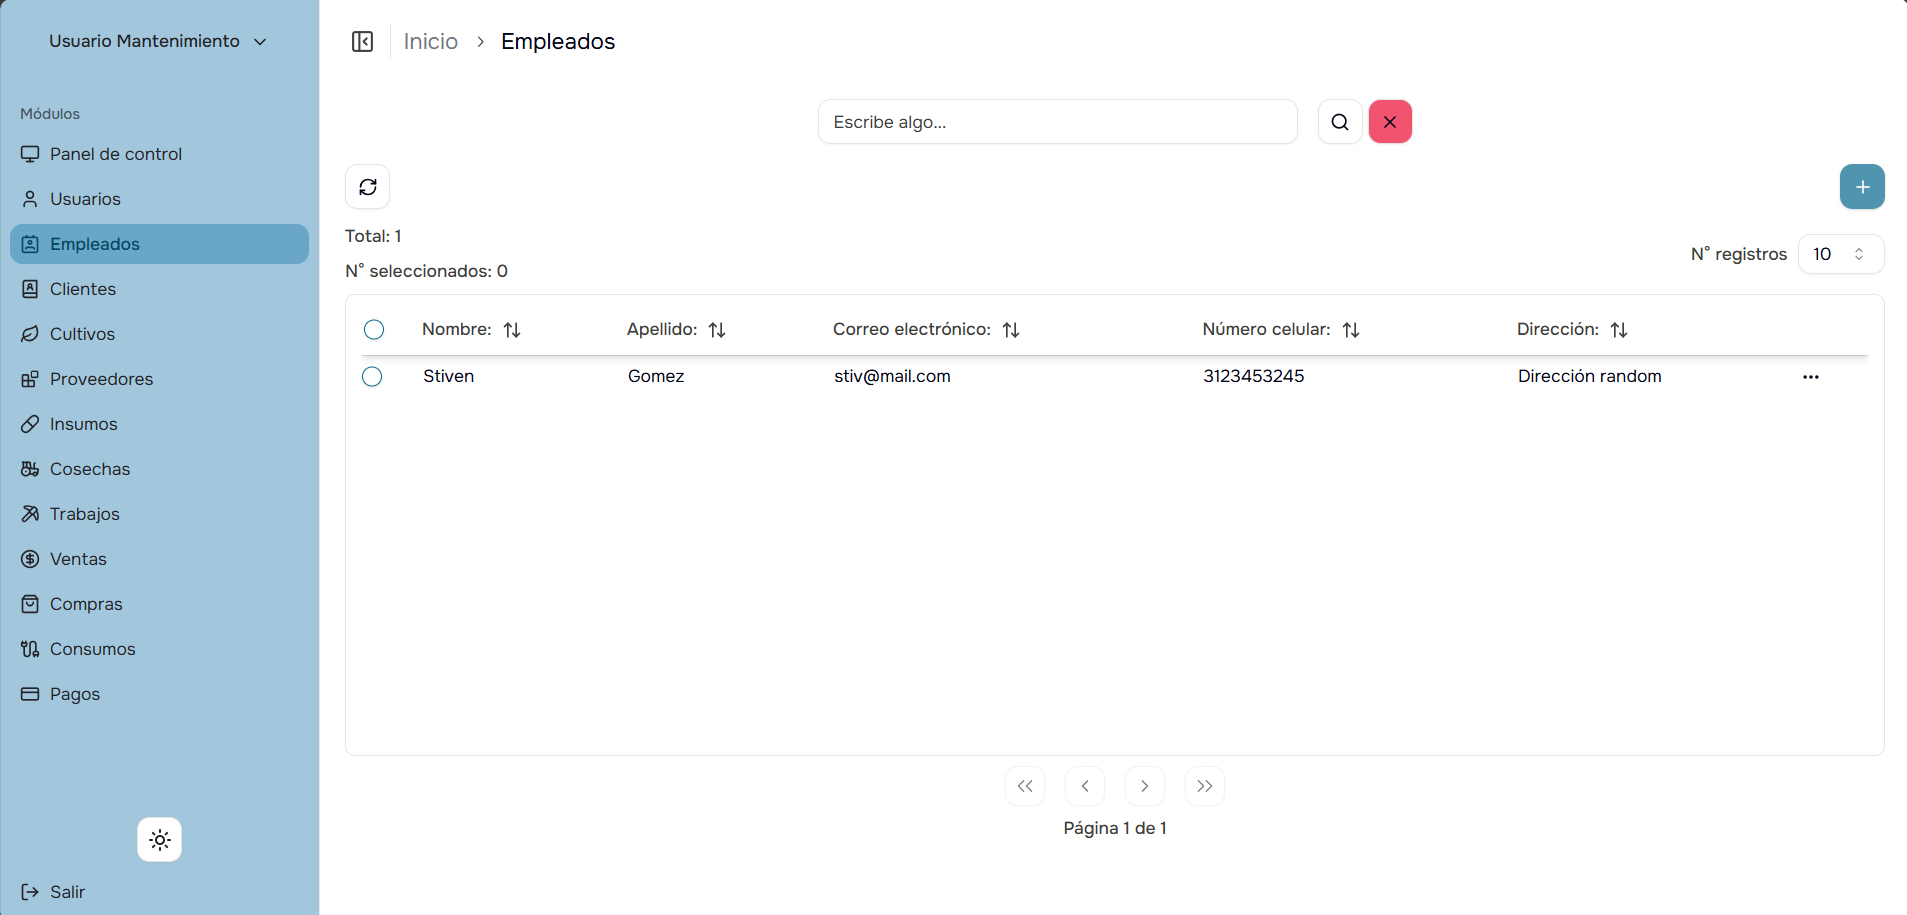Collapse the sidebar with the panel icon
Image resolution: width=1907 pixels, height=915 pixels.
click(x=362, y=41)
